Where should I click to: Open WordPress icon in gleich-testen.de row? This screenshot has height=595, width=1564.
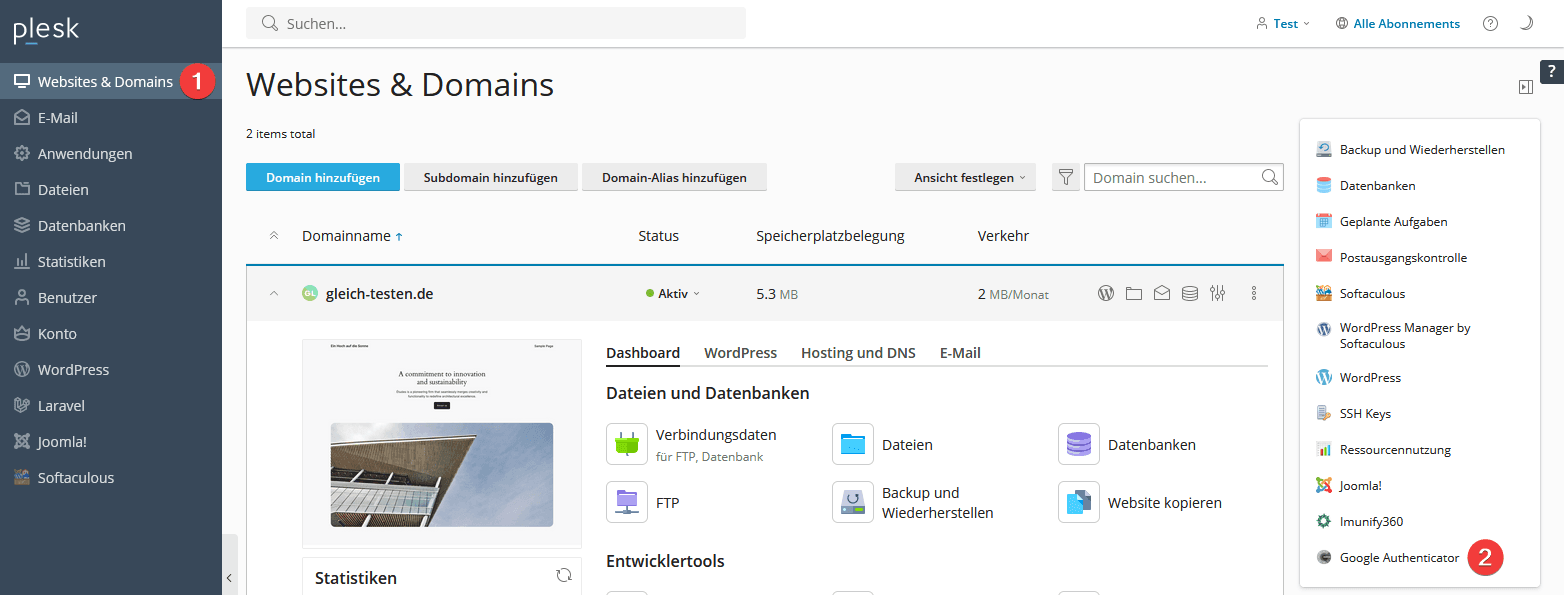[1106, 294]
